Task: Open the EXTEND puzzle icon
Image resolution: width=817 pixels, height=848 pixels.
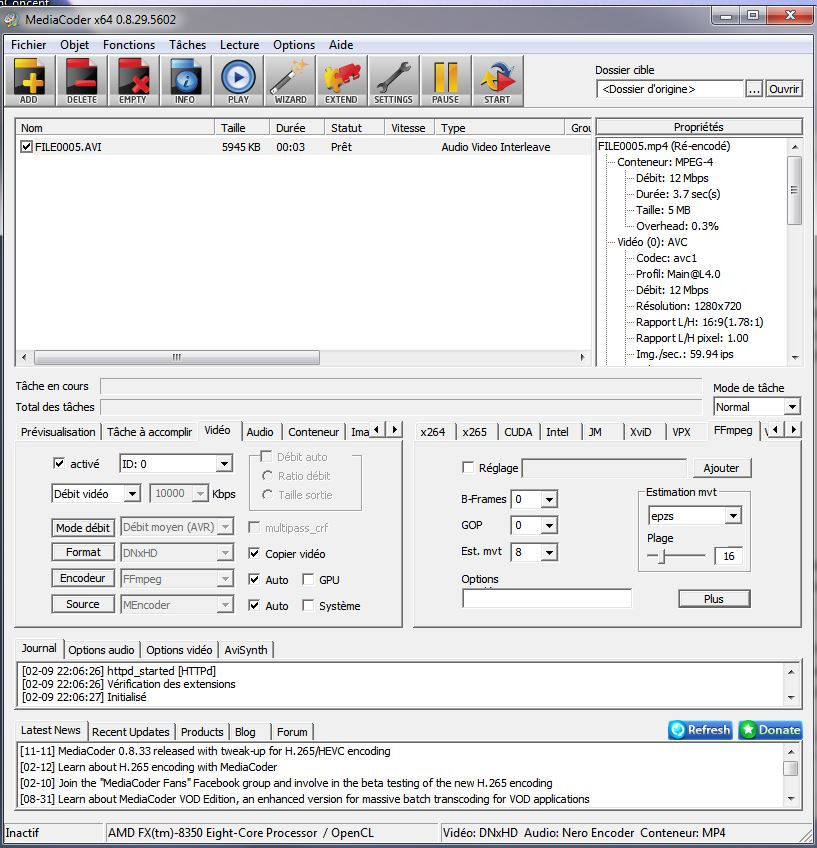Action: [x=341, y=80]
